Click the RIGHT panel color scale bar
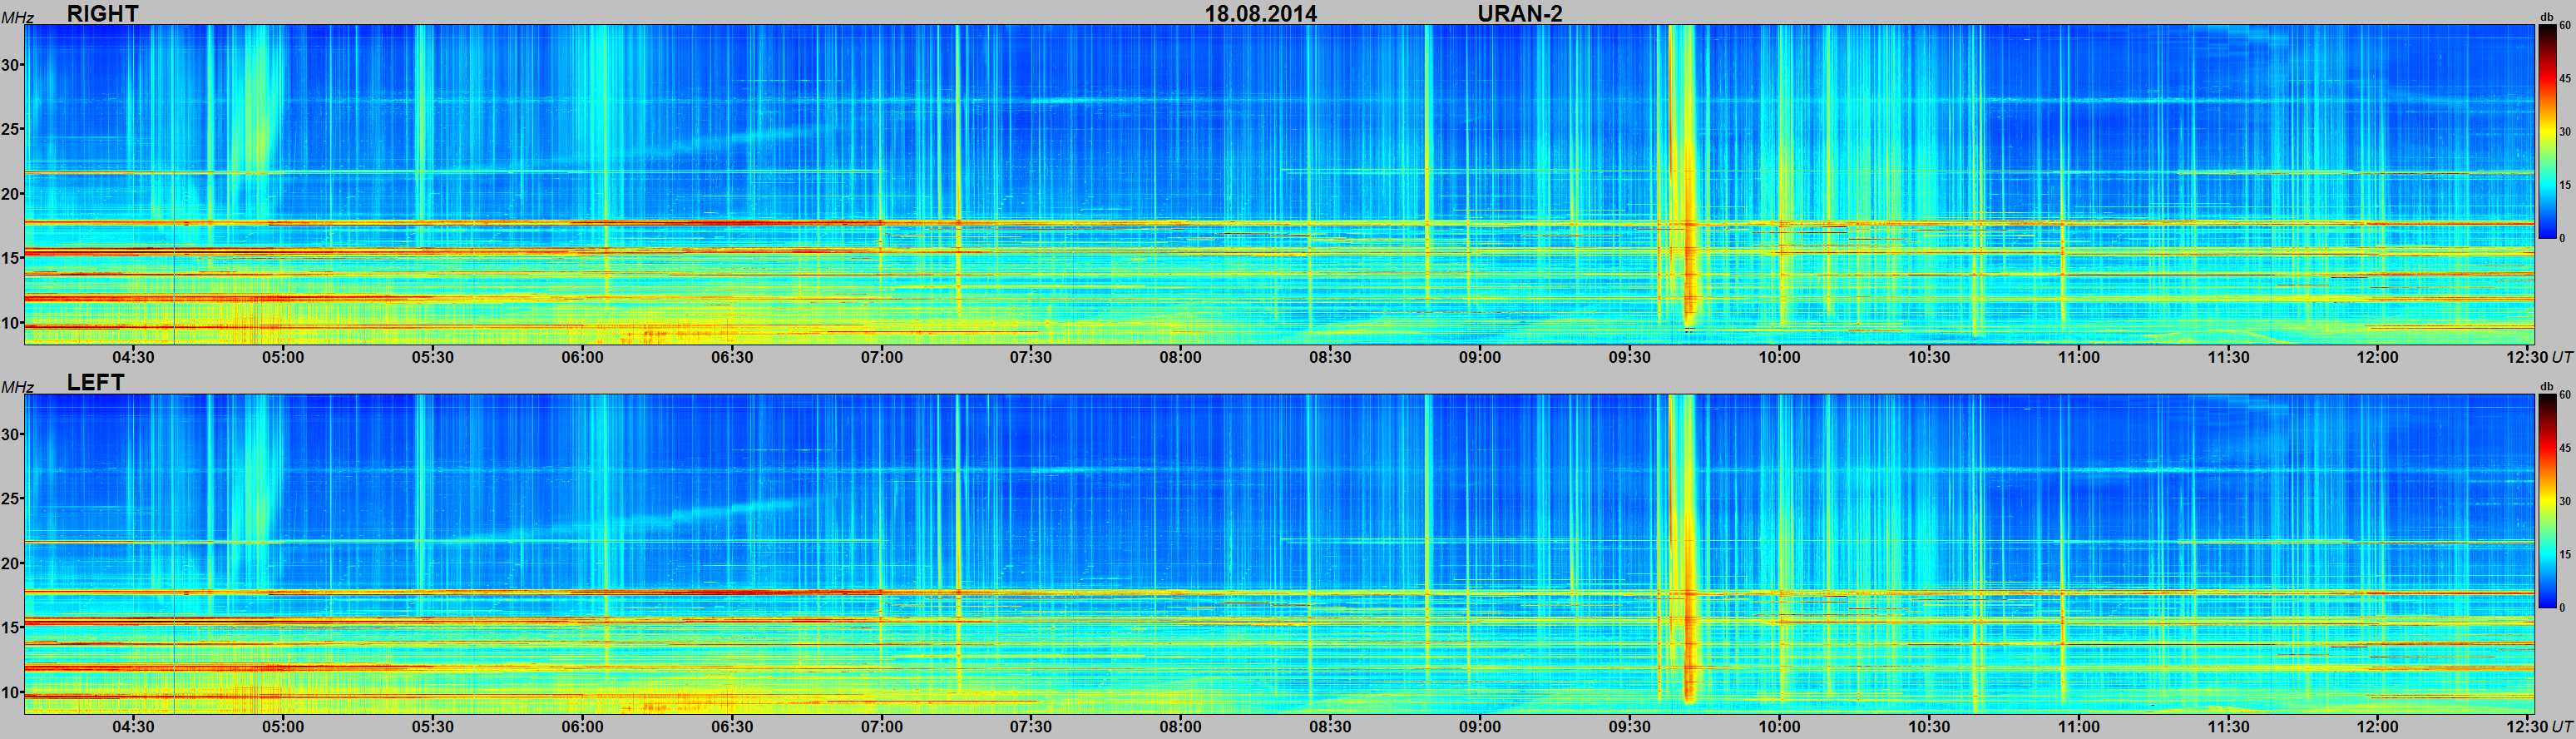 (x=2547, y=132)
